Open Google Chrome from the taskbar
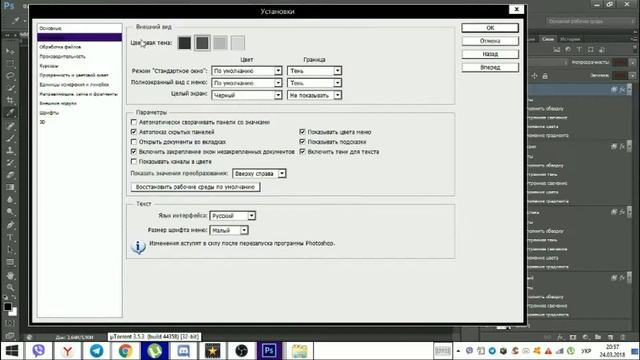640x360 pixels. (x=125, y=351)
